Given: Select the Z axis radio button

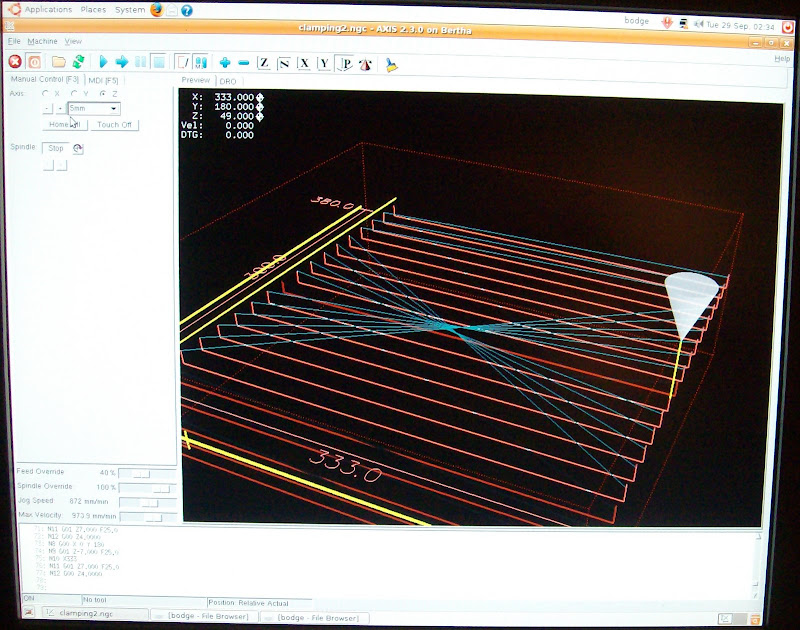Looking at the screenshot, I should pos(102,93).
